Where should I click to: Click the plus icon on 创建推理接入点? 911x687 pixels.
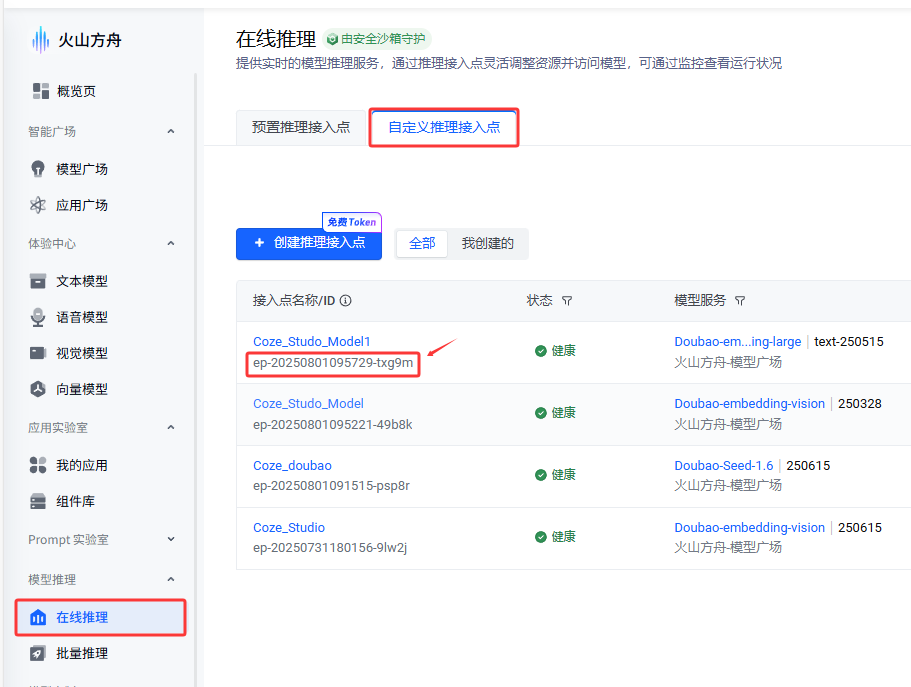260,242
